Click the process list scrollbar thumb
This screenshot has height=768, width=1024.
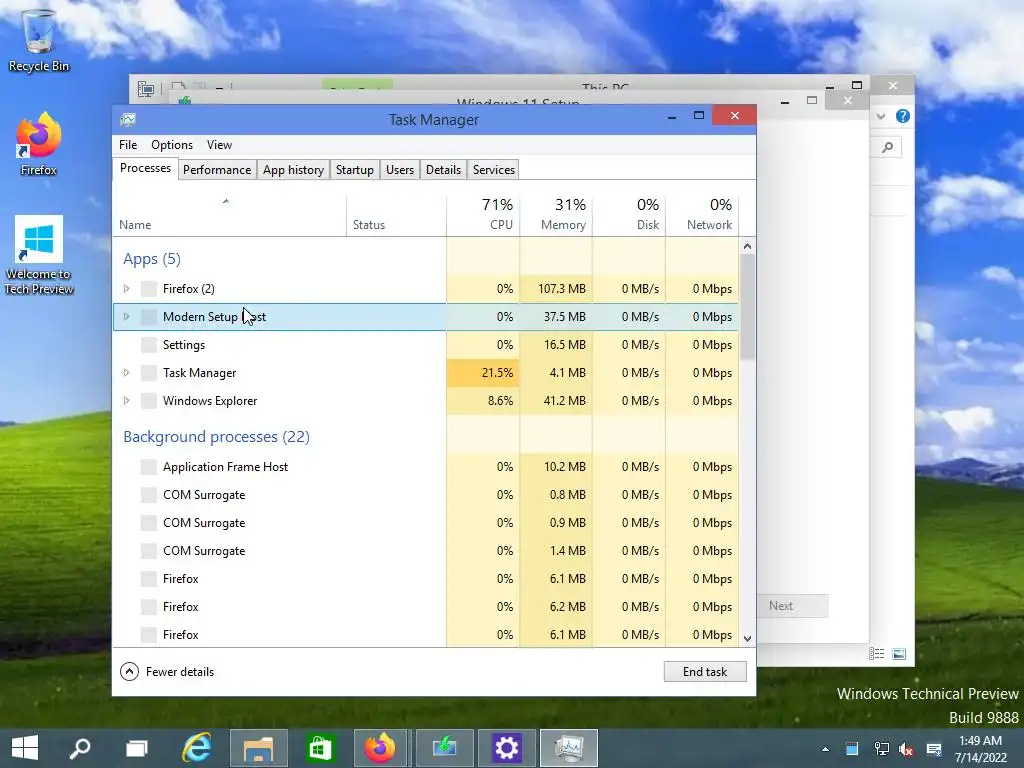point(747,307)
